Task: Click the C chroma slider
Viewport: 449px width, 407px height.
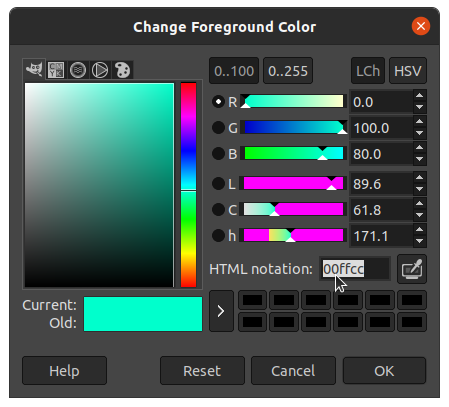Action: 294,209
